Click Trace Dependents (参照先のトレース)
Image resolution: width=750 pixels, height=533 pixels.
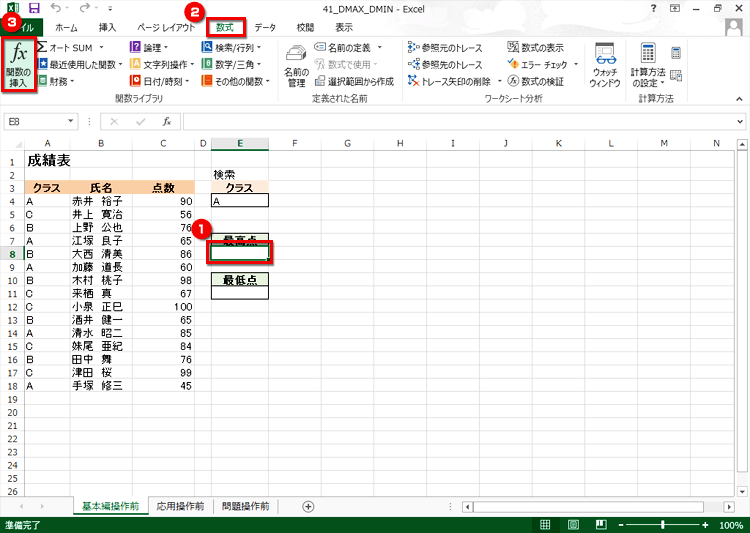pos(445,64)
